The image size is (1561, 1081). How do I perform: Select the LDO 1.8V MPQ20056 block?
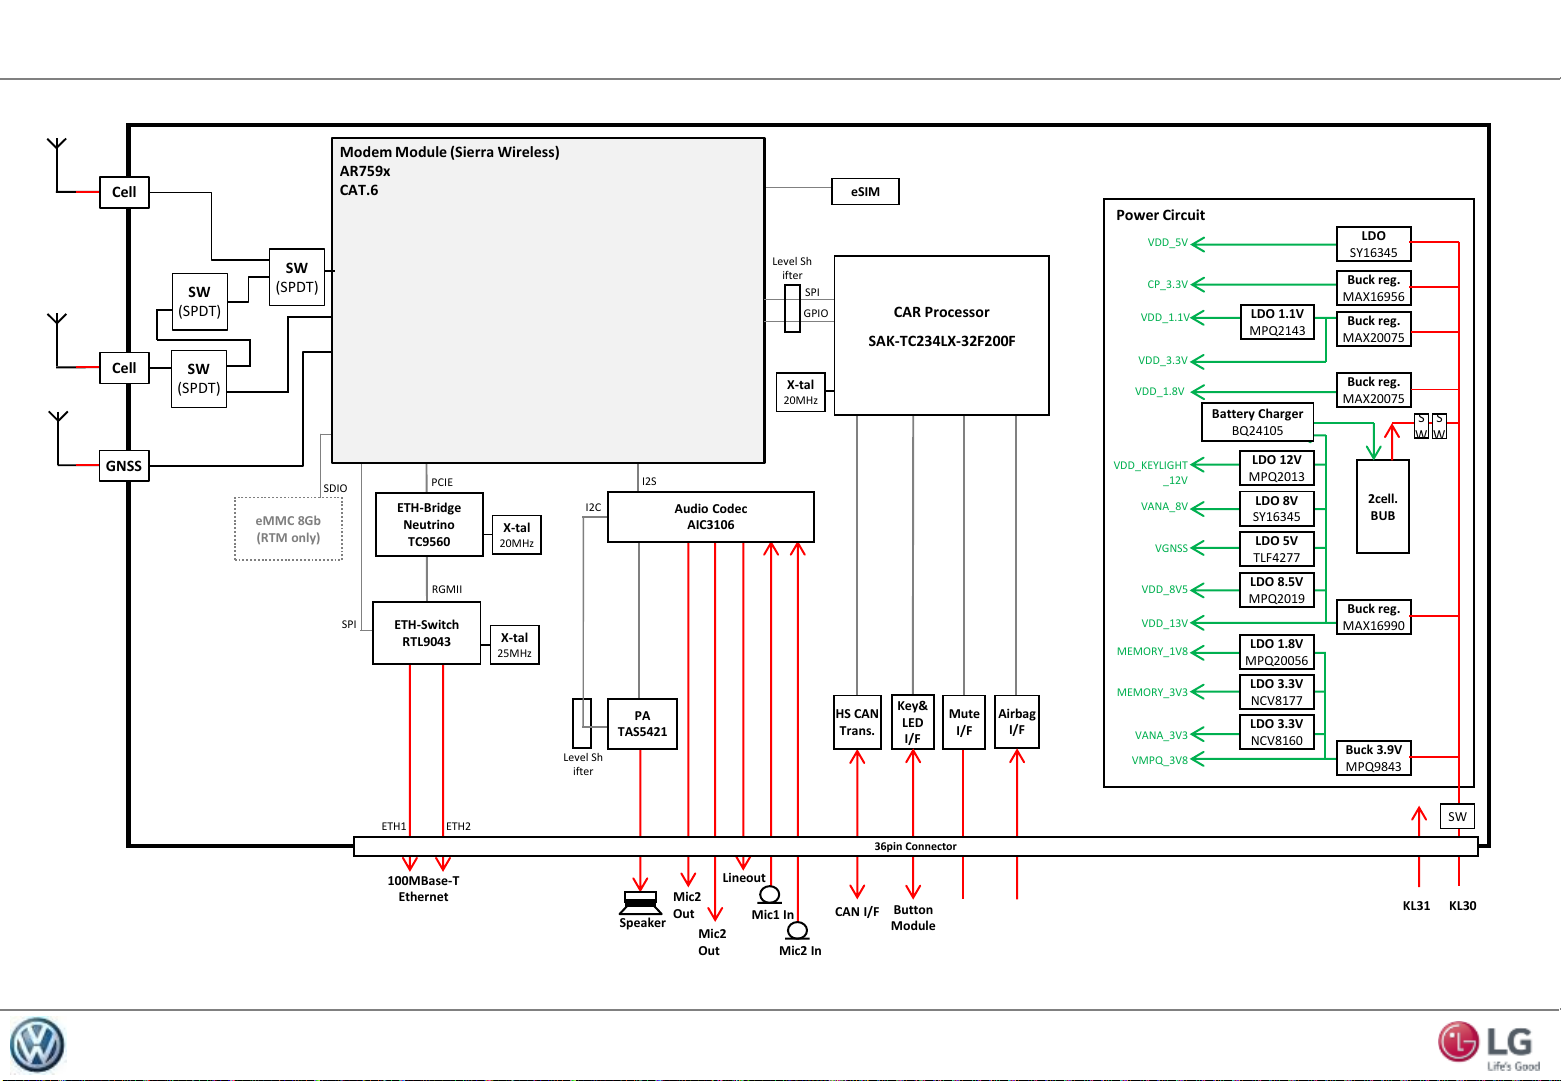[x=1277, y=652]
